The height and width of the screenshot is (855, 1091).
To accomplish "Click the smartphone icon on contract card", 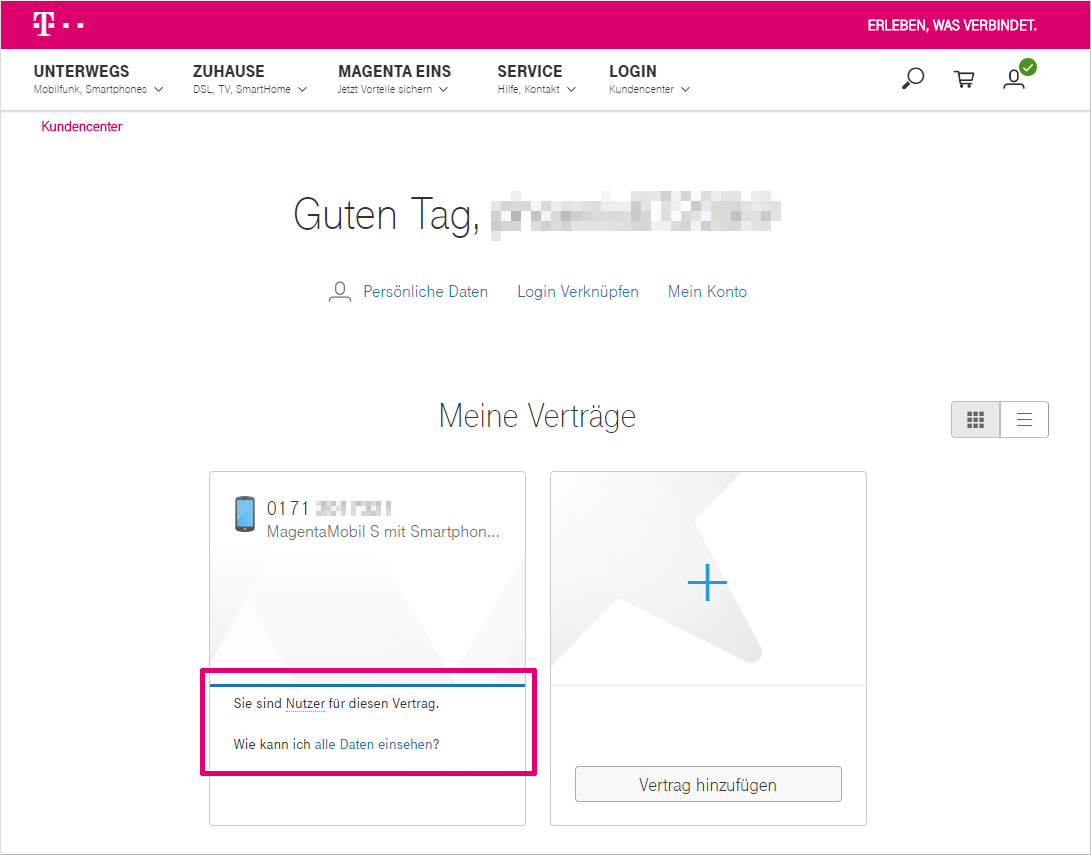I will (245, 514).
